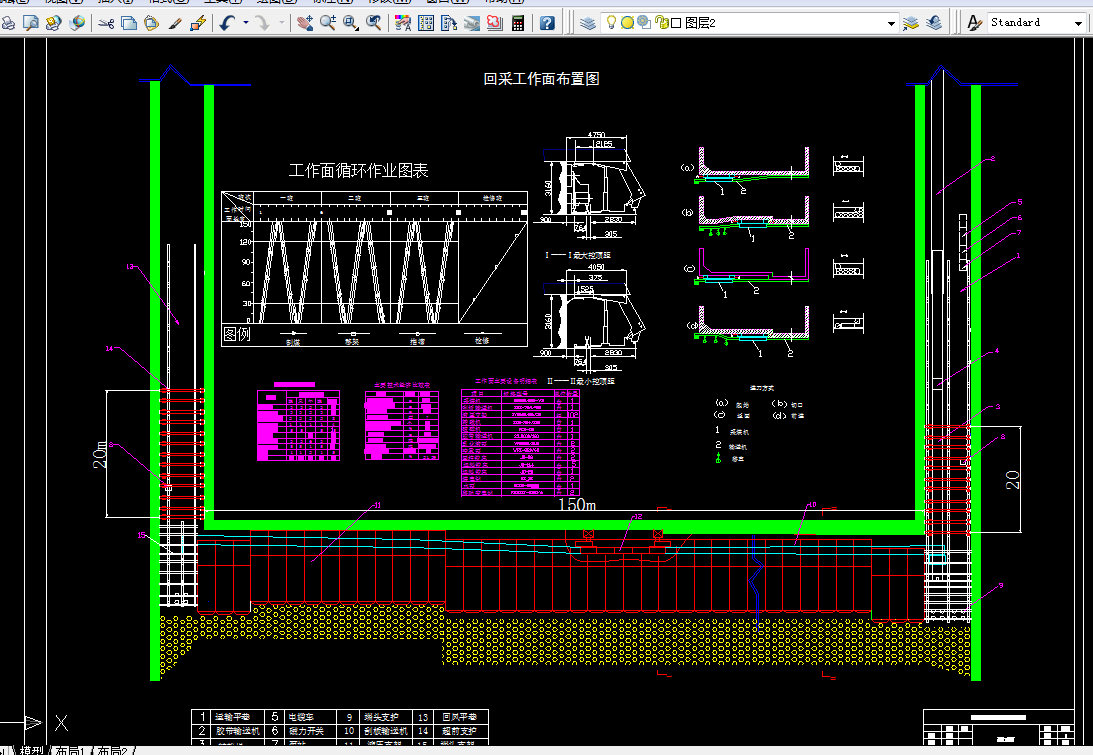Click table cell 磁力开关
Image resolution: width=1093 pixels, height=755 pixels.
307,731
